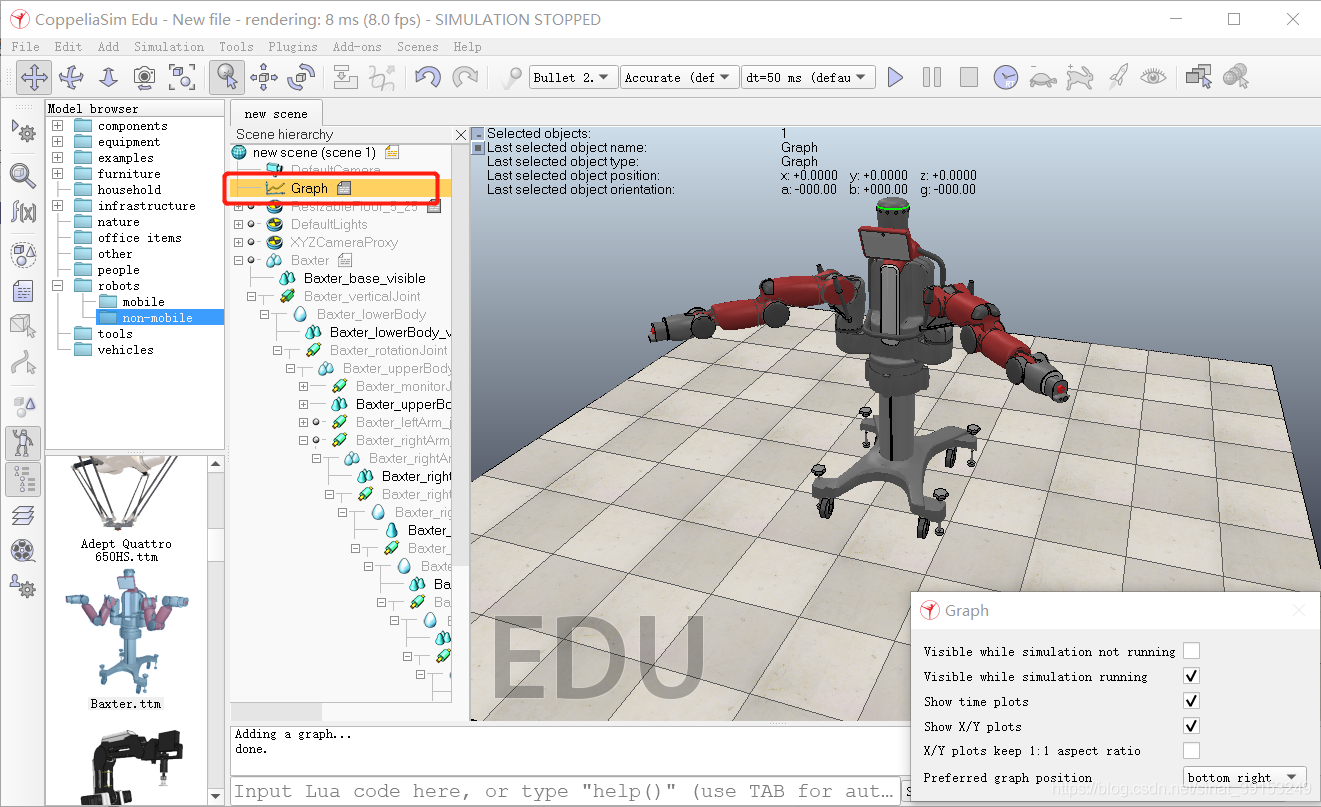Screen dimensions: 1321x807
Task: Expand the components folder in Model browser
Action: coord(58,126)
